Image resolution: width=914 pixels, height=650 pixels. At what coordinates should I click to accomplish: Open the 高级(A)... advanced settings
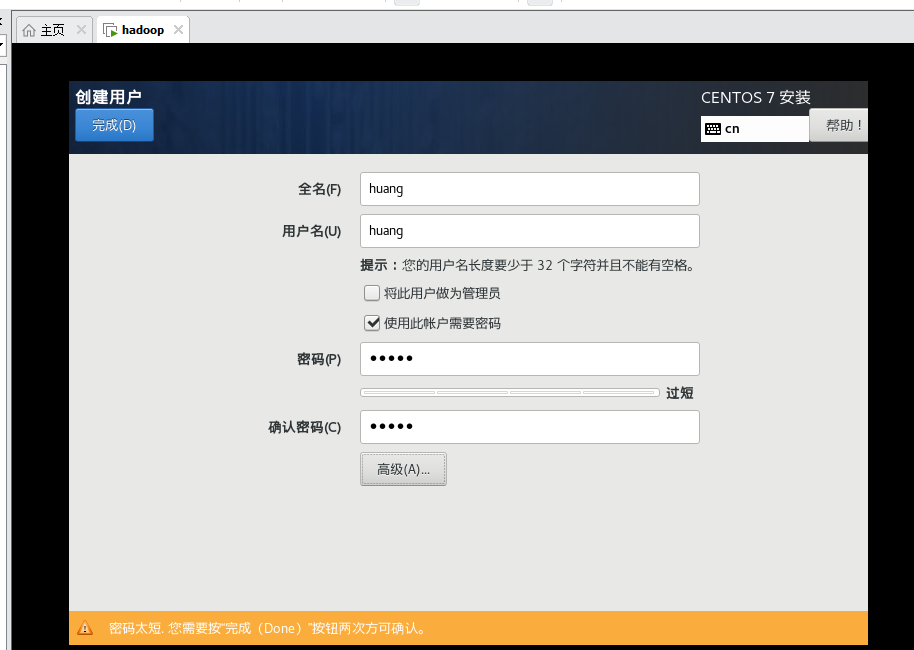pyautogui.click(x=403, y=469)
